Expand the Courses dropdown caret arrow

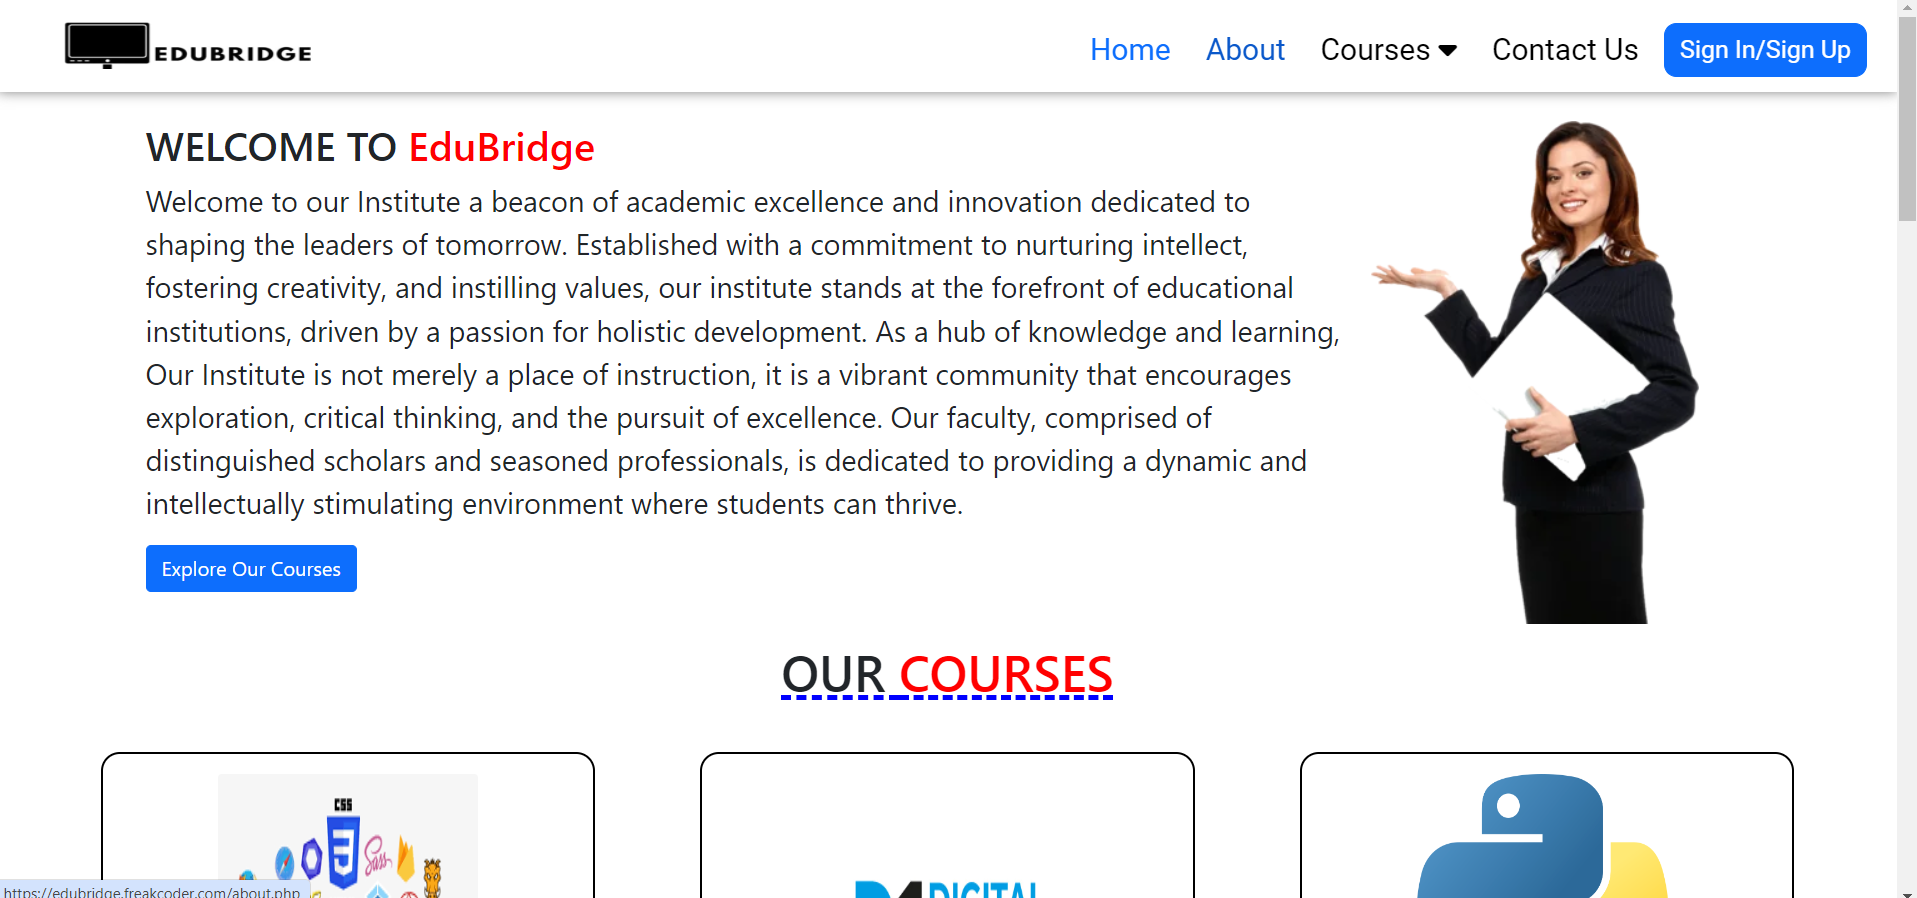tap(1447, 51)
